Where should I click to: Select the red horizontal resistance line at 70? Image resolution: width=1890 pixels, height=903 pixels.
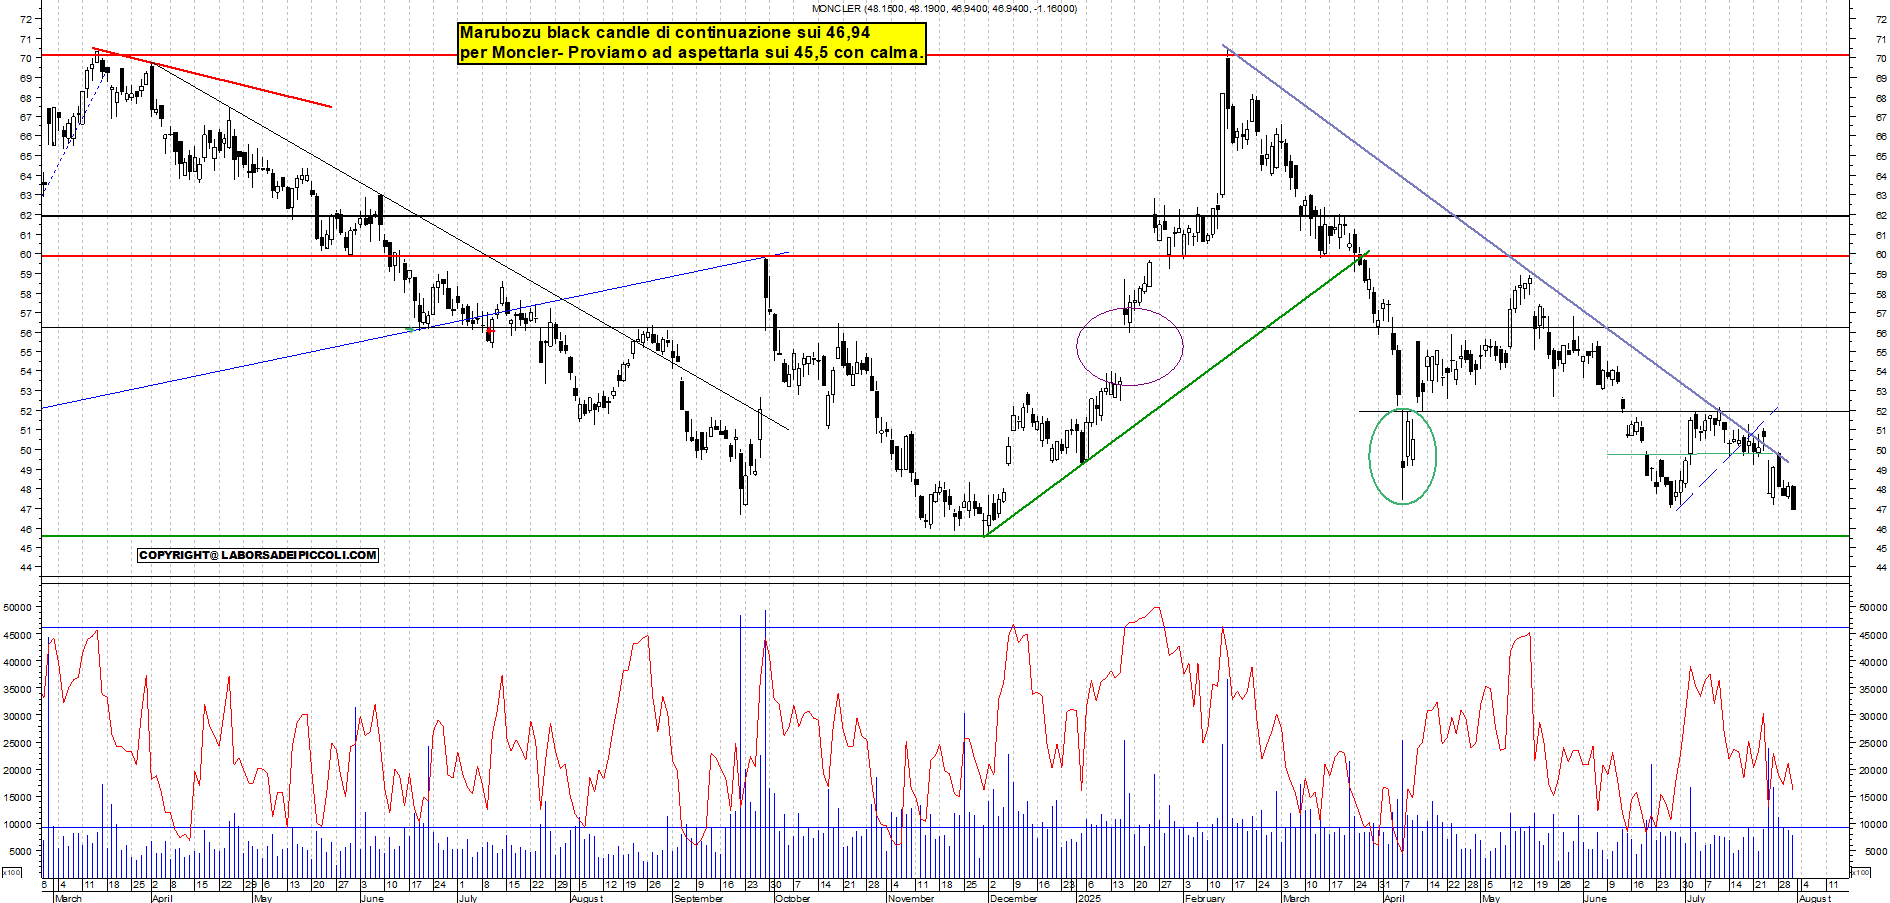(945, 55)
